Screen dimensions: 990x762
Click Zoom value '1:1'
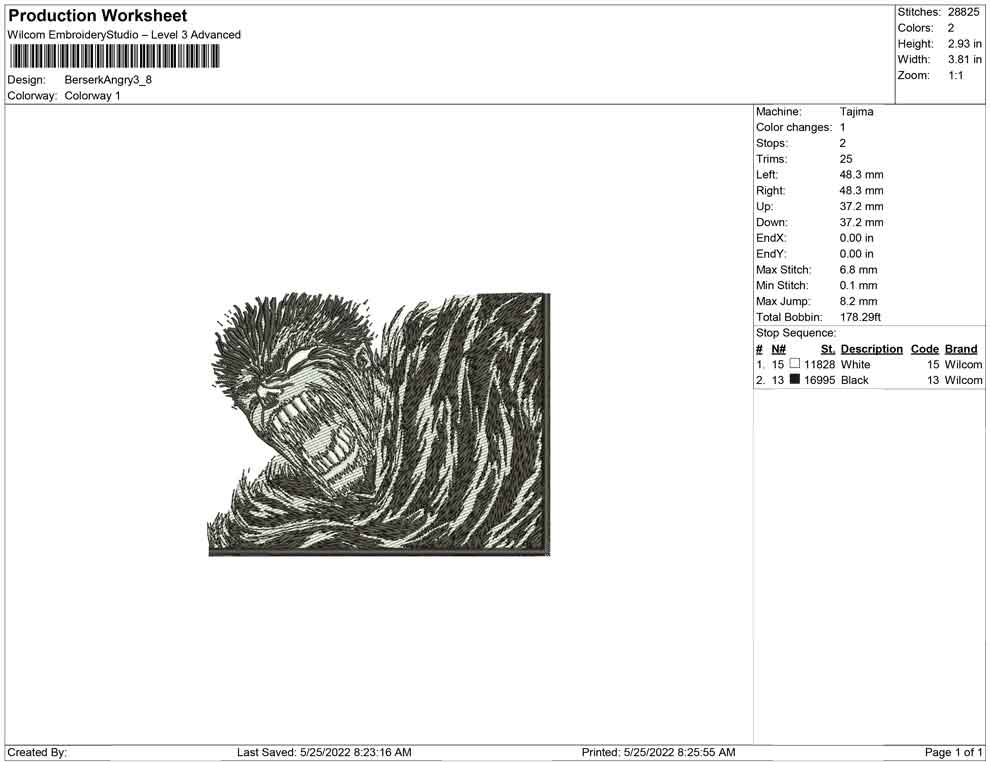point(955,75)
